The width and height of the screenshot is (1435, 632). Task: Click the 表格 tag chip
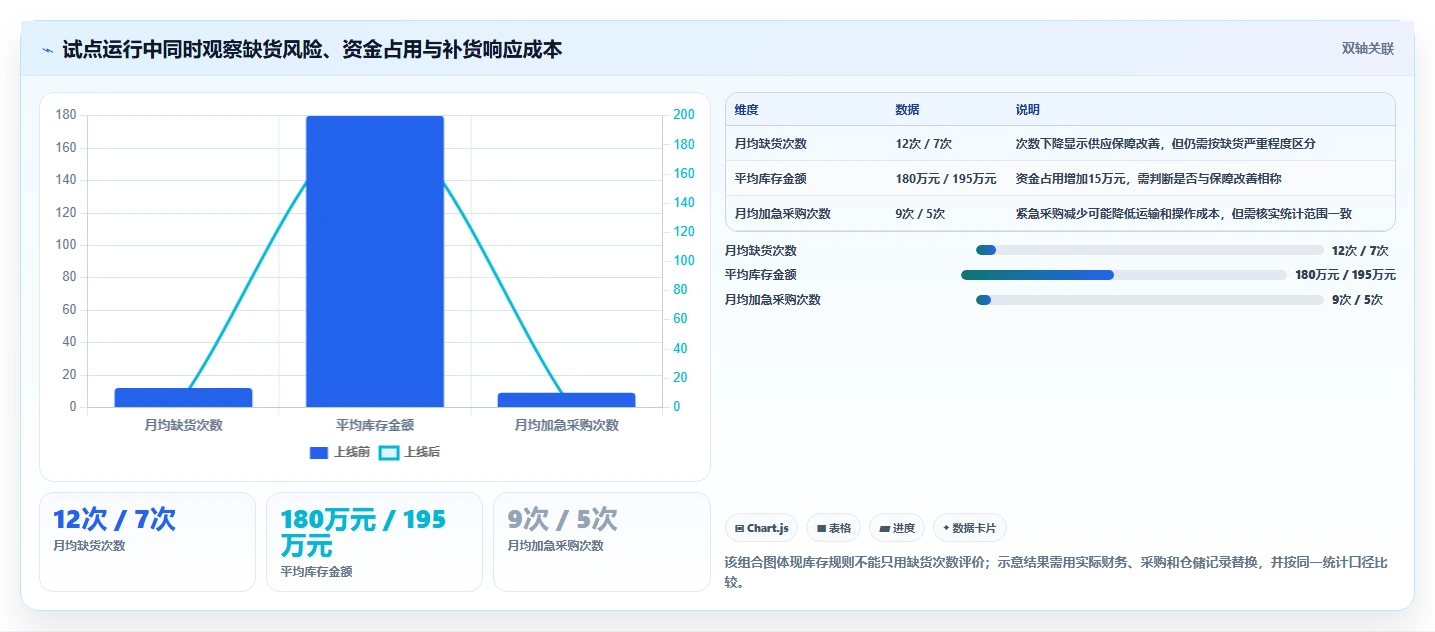tap(833, 528)
